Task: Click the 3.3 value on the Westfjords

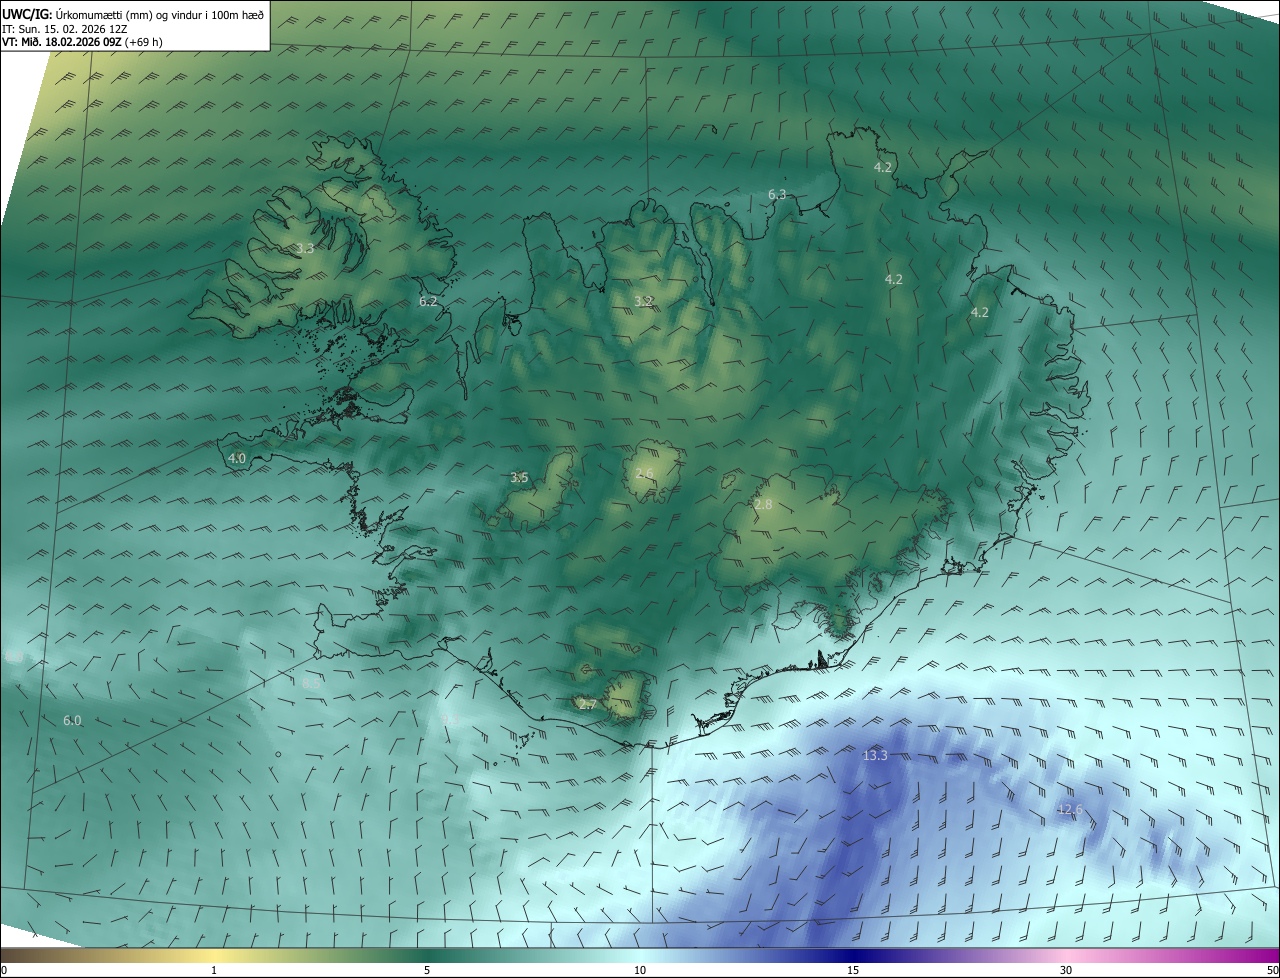Action: 305,248
